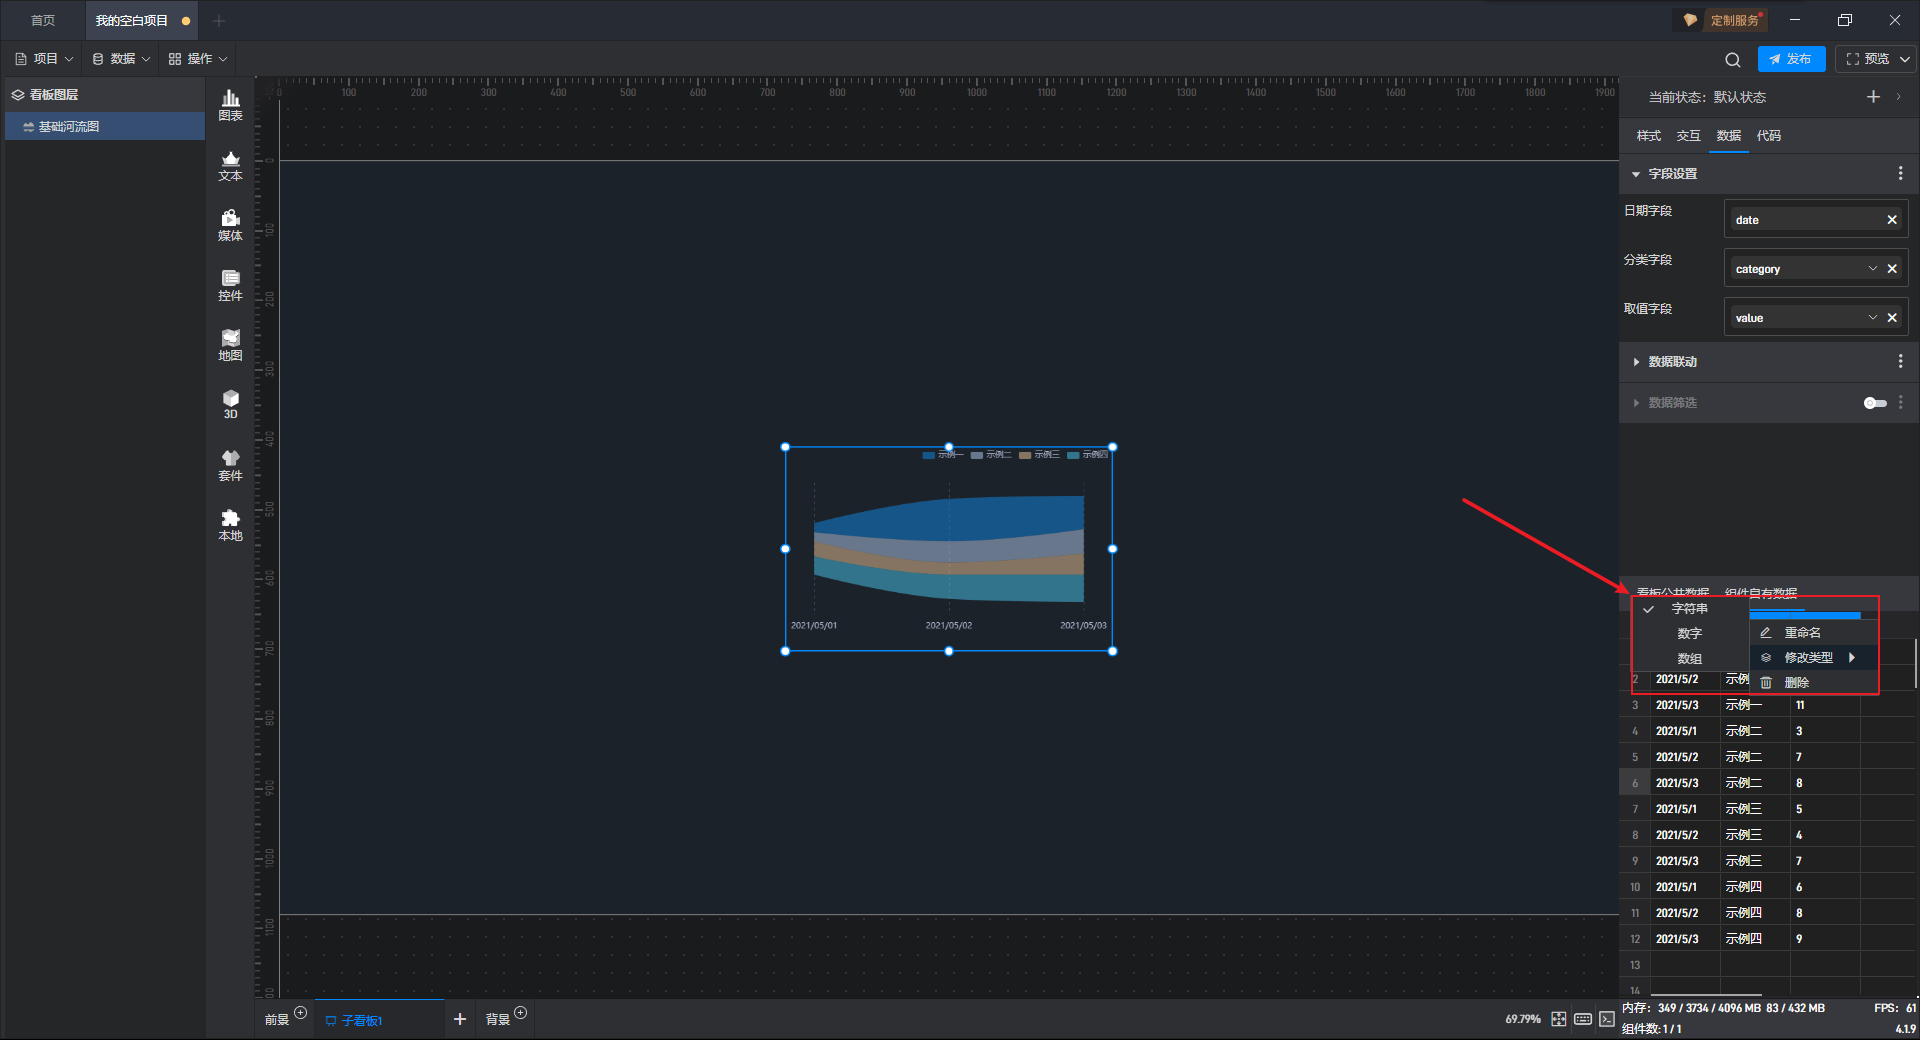Click the 69.79% zoom level value
Screen dimensions: 1920x1040
[x=1523, y=1019]
